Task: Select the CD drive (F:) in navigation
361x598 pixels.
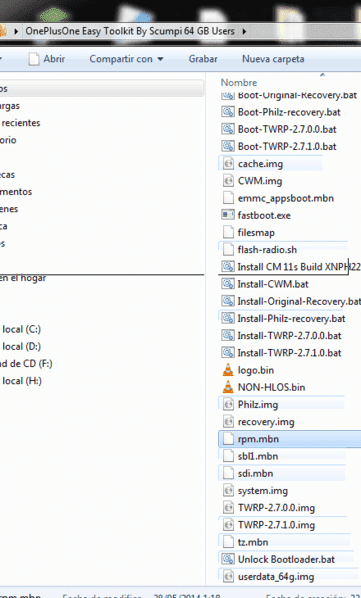Action: tap(26, 363)
